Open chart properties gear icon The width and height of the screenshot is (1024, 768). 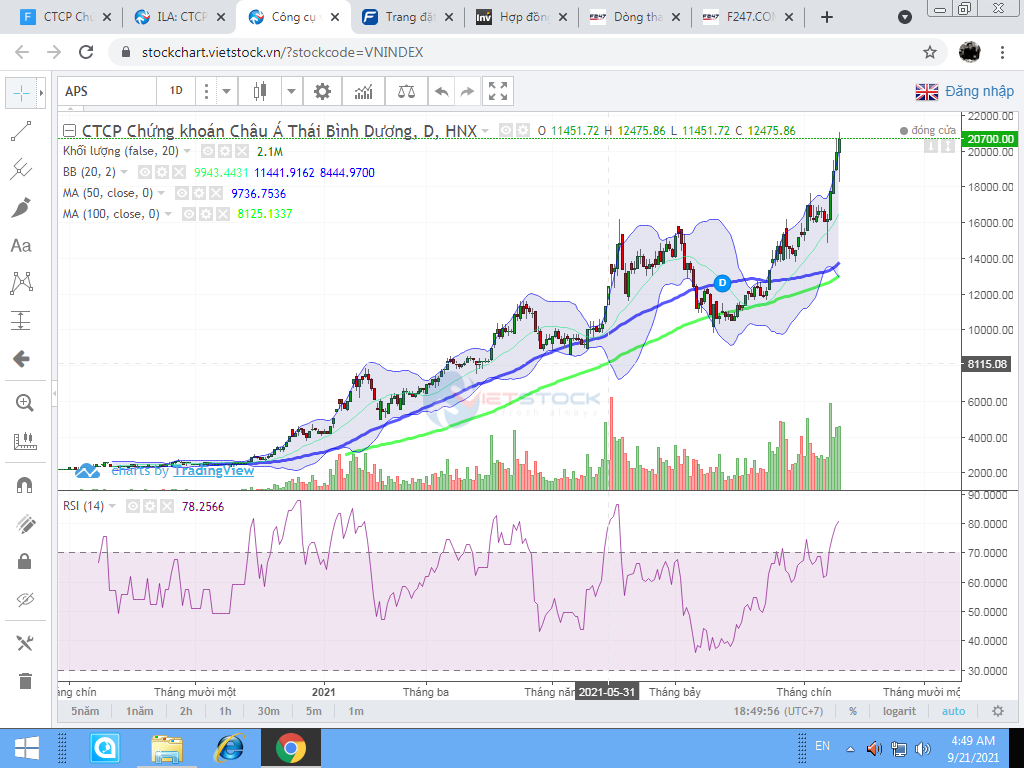click(322, 91)
